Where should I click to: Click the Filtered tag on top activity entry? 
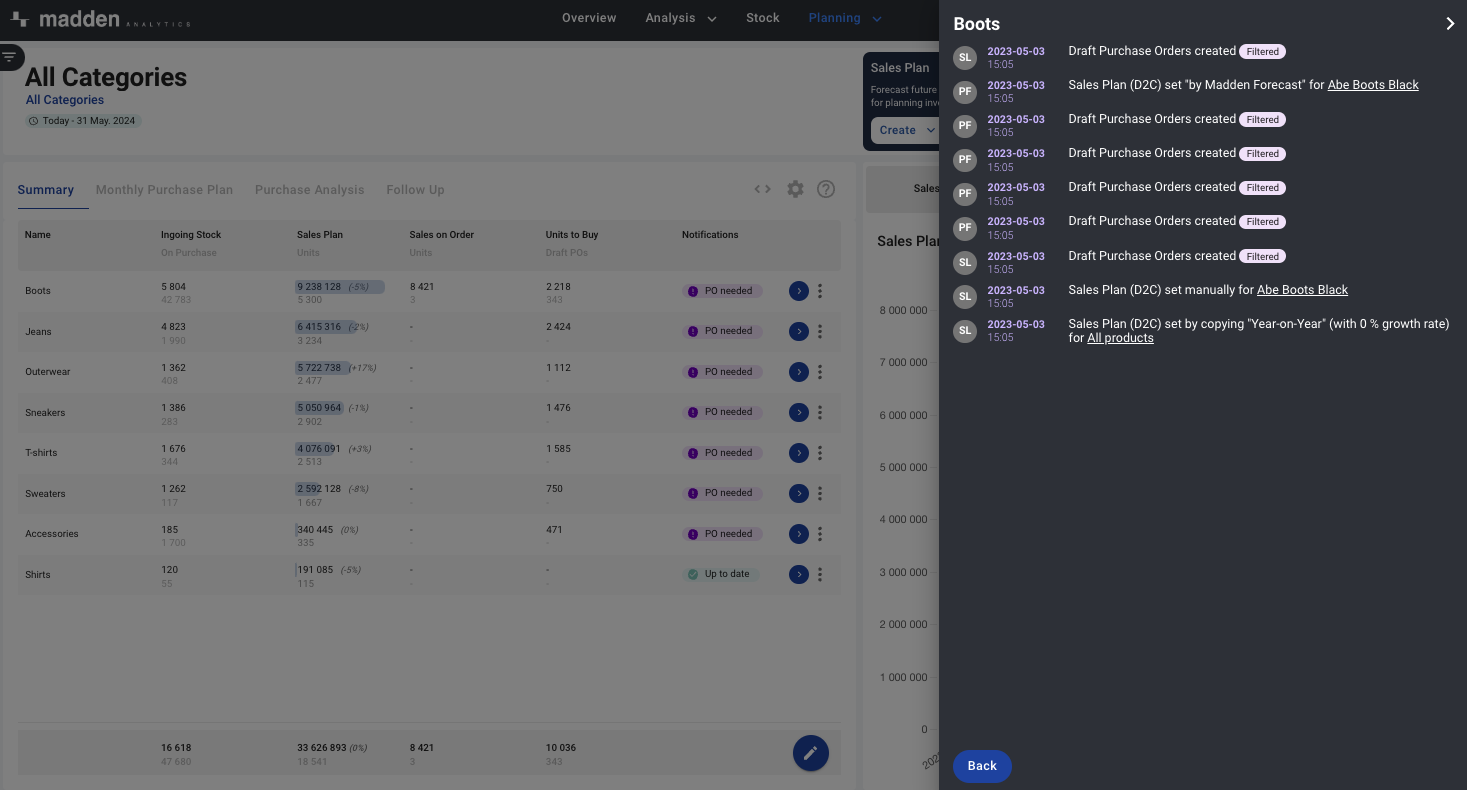coord(1262,51)
